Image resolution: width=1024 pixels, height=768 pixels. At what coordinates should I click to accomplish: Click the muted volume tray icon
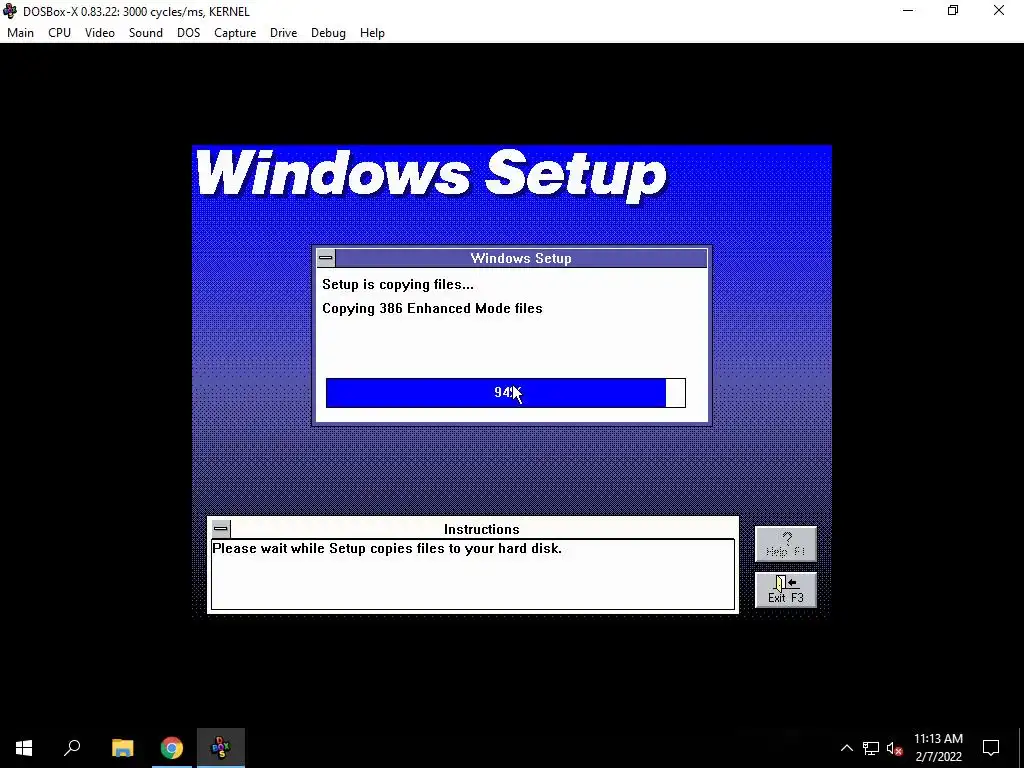(x=894, y=748)
